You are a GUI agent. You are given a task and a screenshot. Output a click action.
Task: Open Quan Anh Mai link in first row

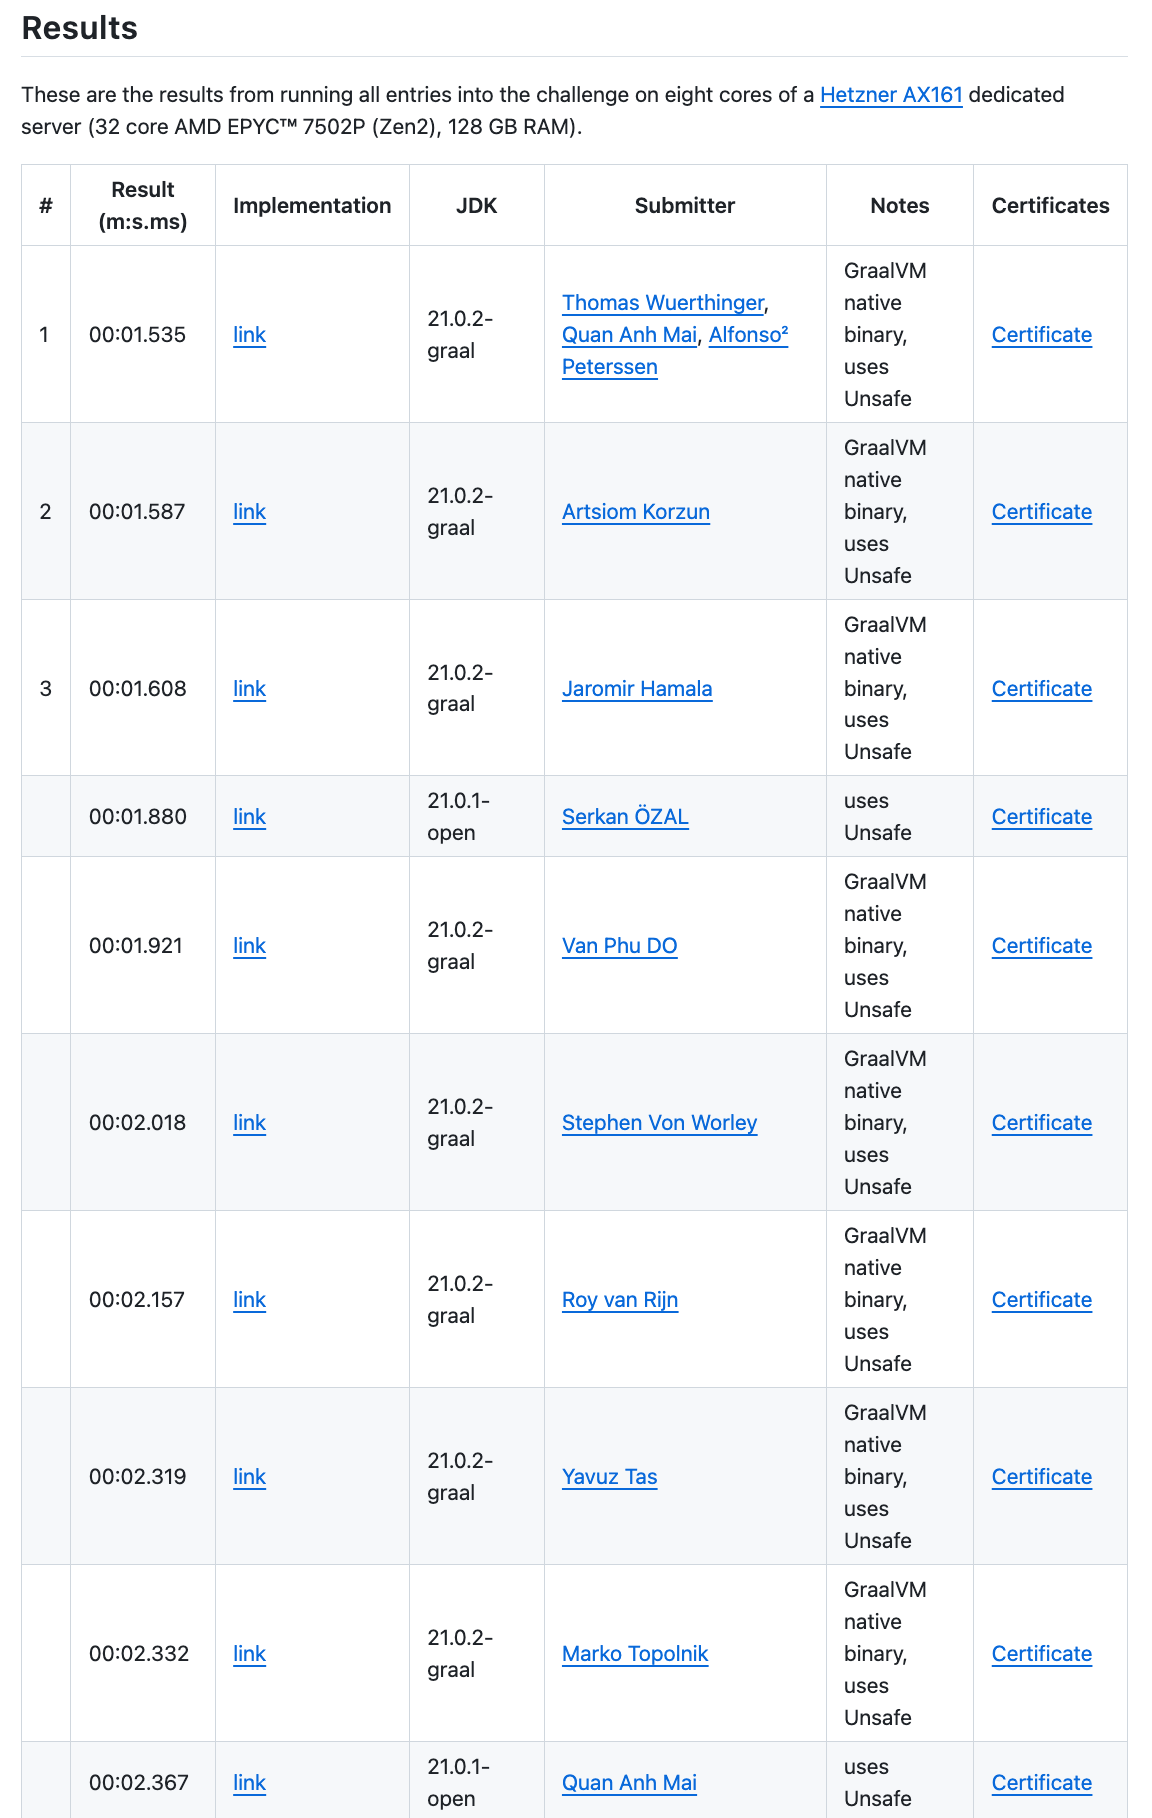[629, 335]
